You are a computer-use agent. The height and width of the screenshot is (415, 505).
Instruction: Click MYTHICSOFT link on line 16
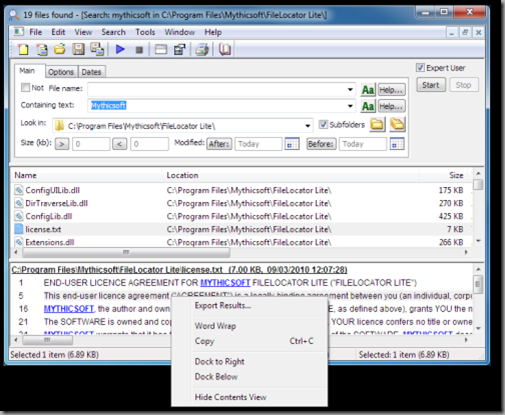tap(68, 309)
